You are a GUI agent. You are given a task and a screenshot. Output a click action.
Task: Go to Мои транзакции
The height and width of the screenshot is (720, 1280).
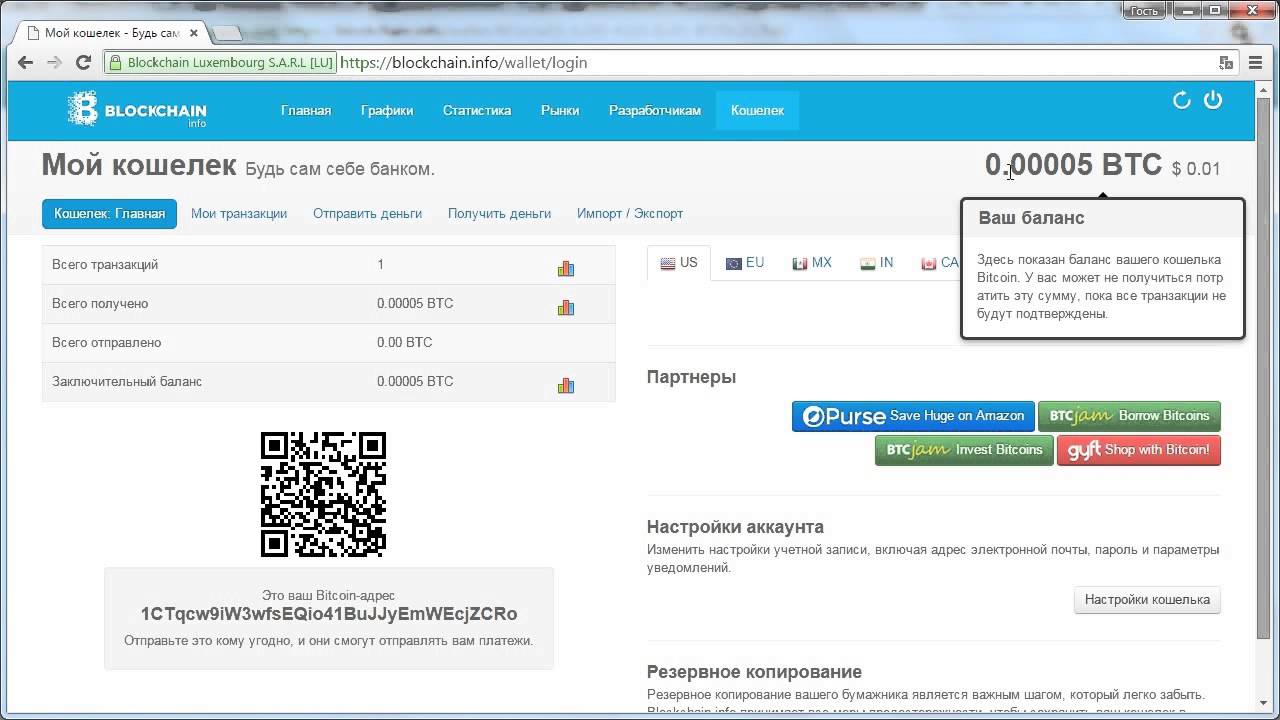click(x=239, y=213)
